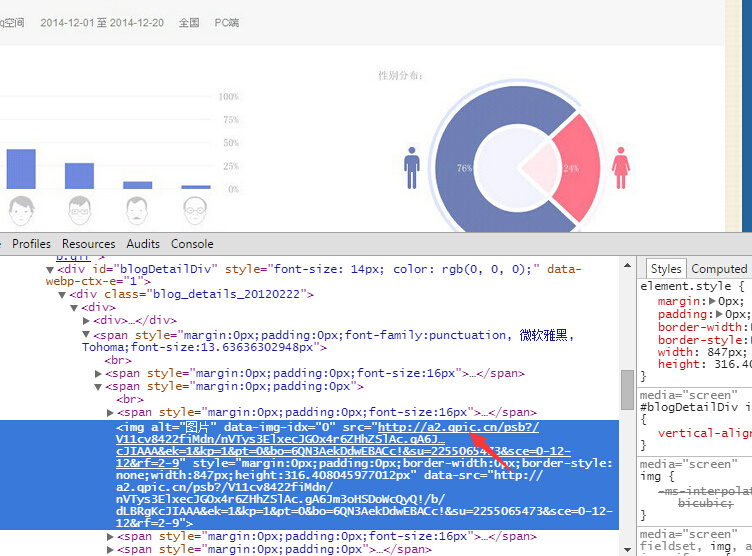Open the Computed styles tab
This screenshot has width=752, height=556.
[719, 269]
